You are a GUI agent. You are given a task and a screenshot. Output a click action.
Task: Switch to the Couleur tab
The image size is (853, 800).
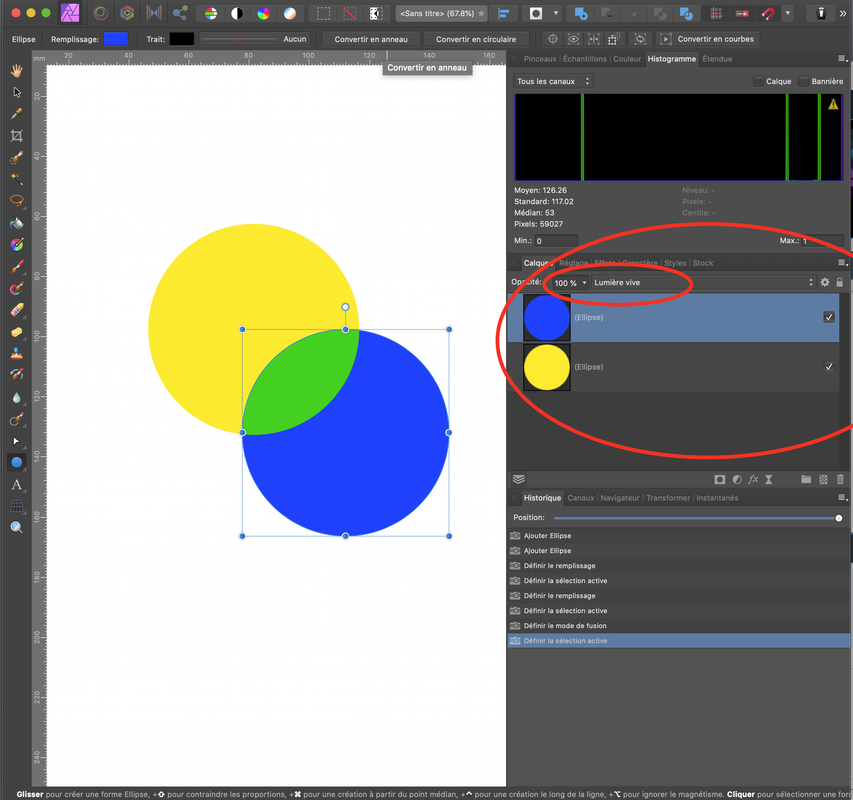[x=627, y=59]
